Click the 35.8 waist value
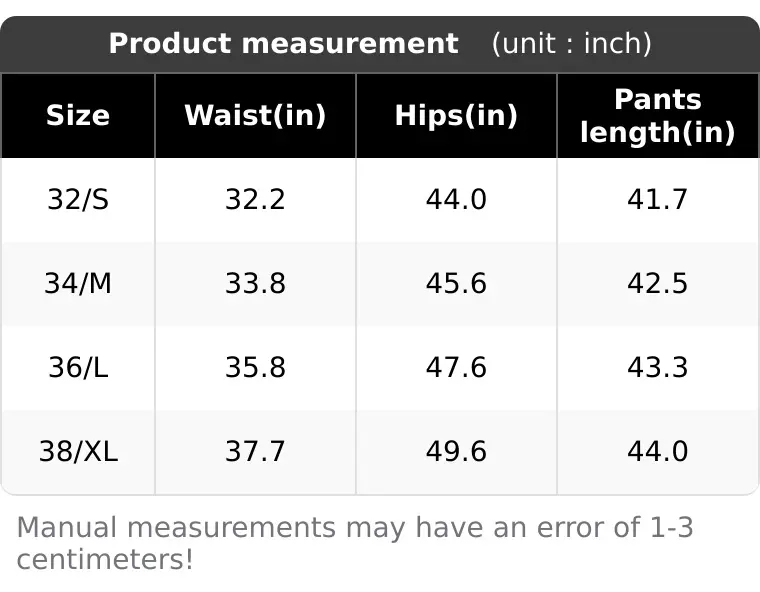This screenshot has width=760, height=592. click(255, 367)
